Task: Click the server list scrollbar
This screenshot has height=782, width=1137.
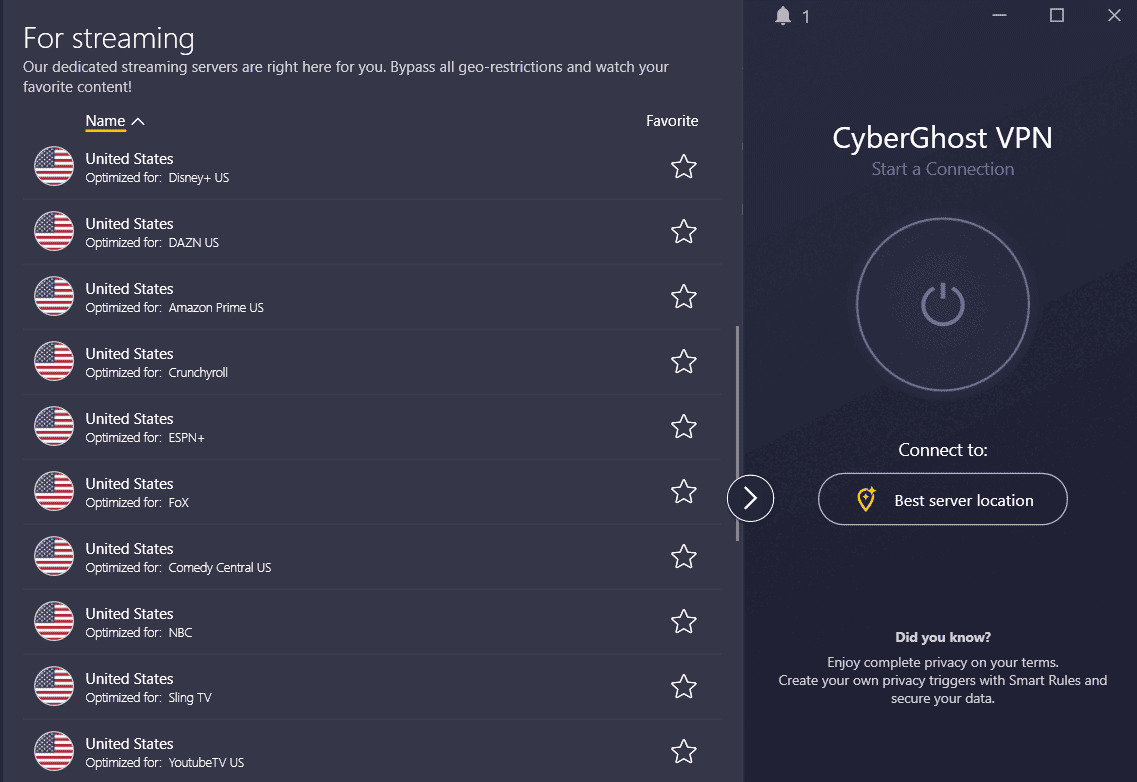Action: coord(737,433)
